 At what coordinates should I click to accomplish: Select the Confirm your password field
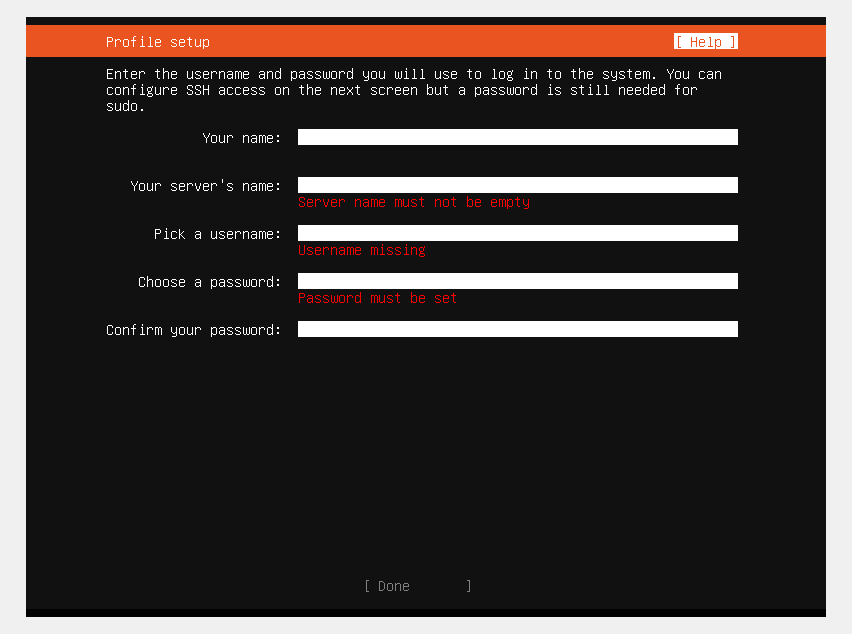pyautogui.click(x=518, y=329)
